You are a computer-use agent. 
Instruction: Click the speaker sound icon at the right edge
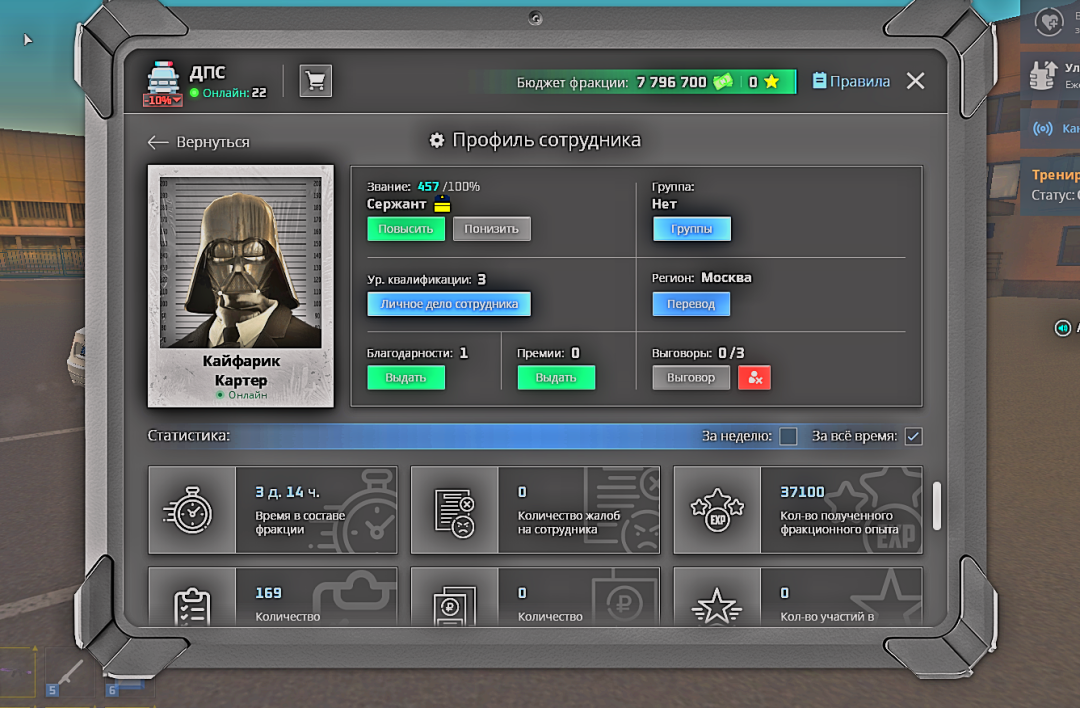coord(1063,329)
